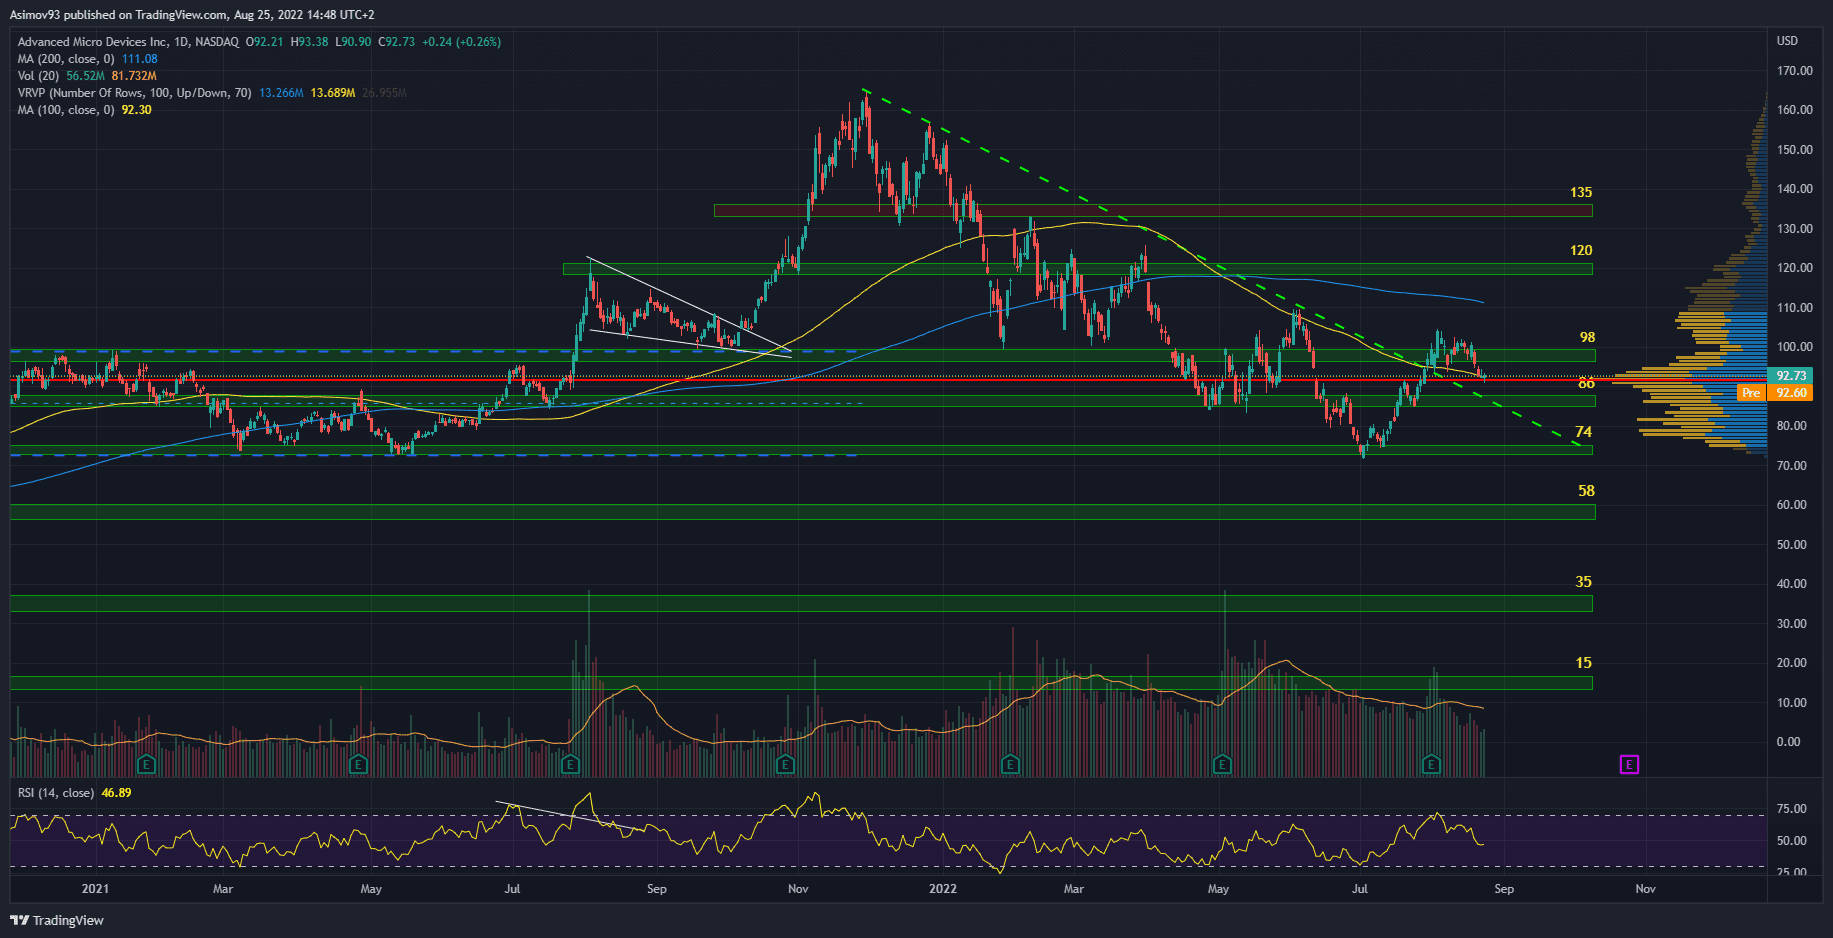Open earnings marker between 2022 and Mar
Image resolution: width=1833 pixels, height=938 pixels.
pyautogui.click(x=1010, y=765)
